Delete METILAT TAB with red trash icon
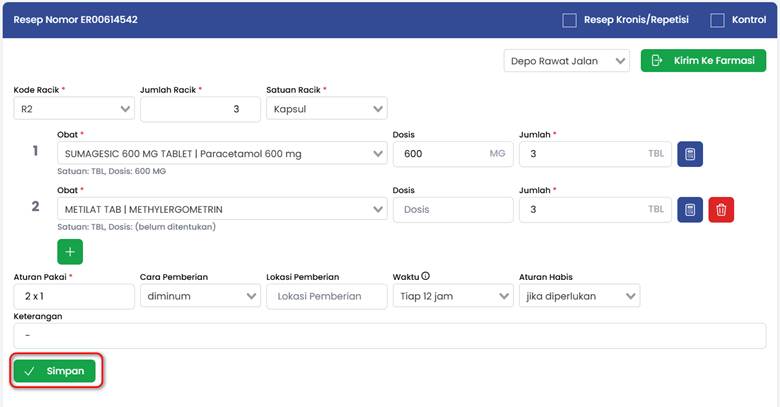 tap(722, 210)
